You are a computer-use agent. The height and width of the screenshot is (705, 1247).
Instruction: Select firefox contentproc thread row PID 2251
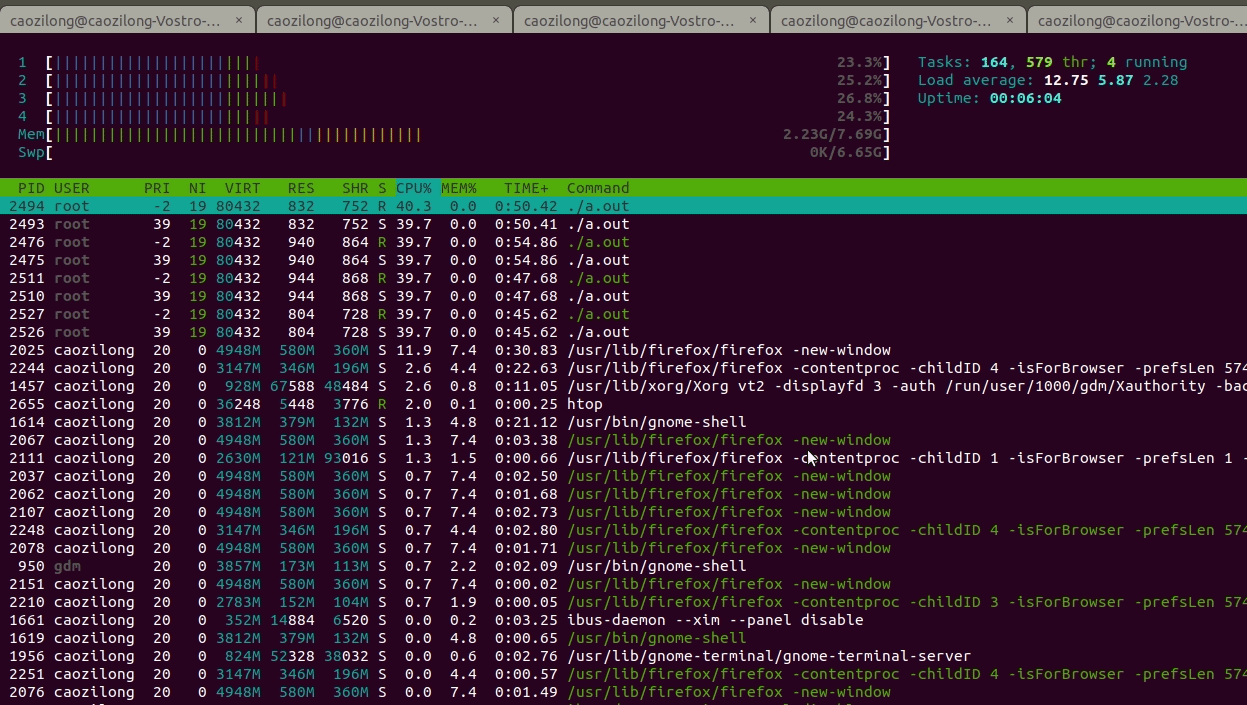pyautogui.click(x=623, y=674)
